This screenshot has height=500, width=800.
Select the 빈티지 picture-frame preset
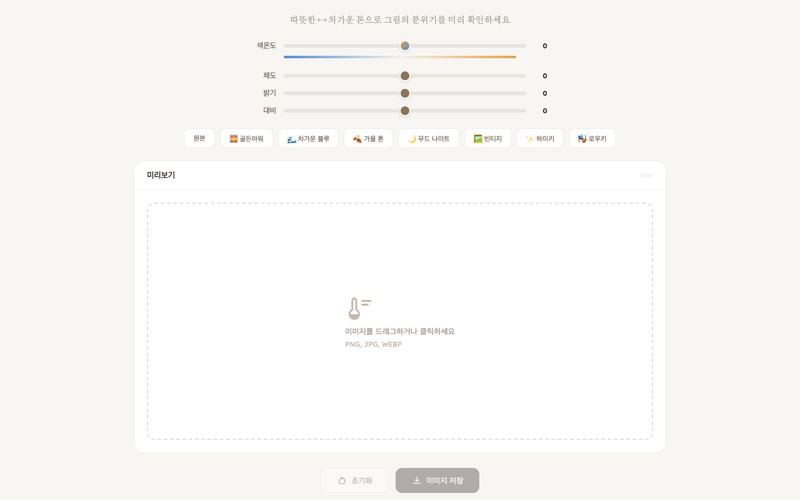[488, 138]
